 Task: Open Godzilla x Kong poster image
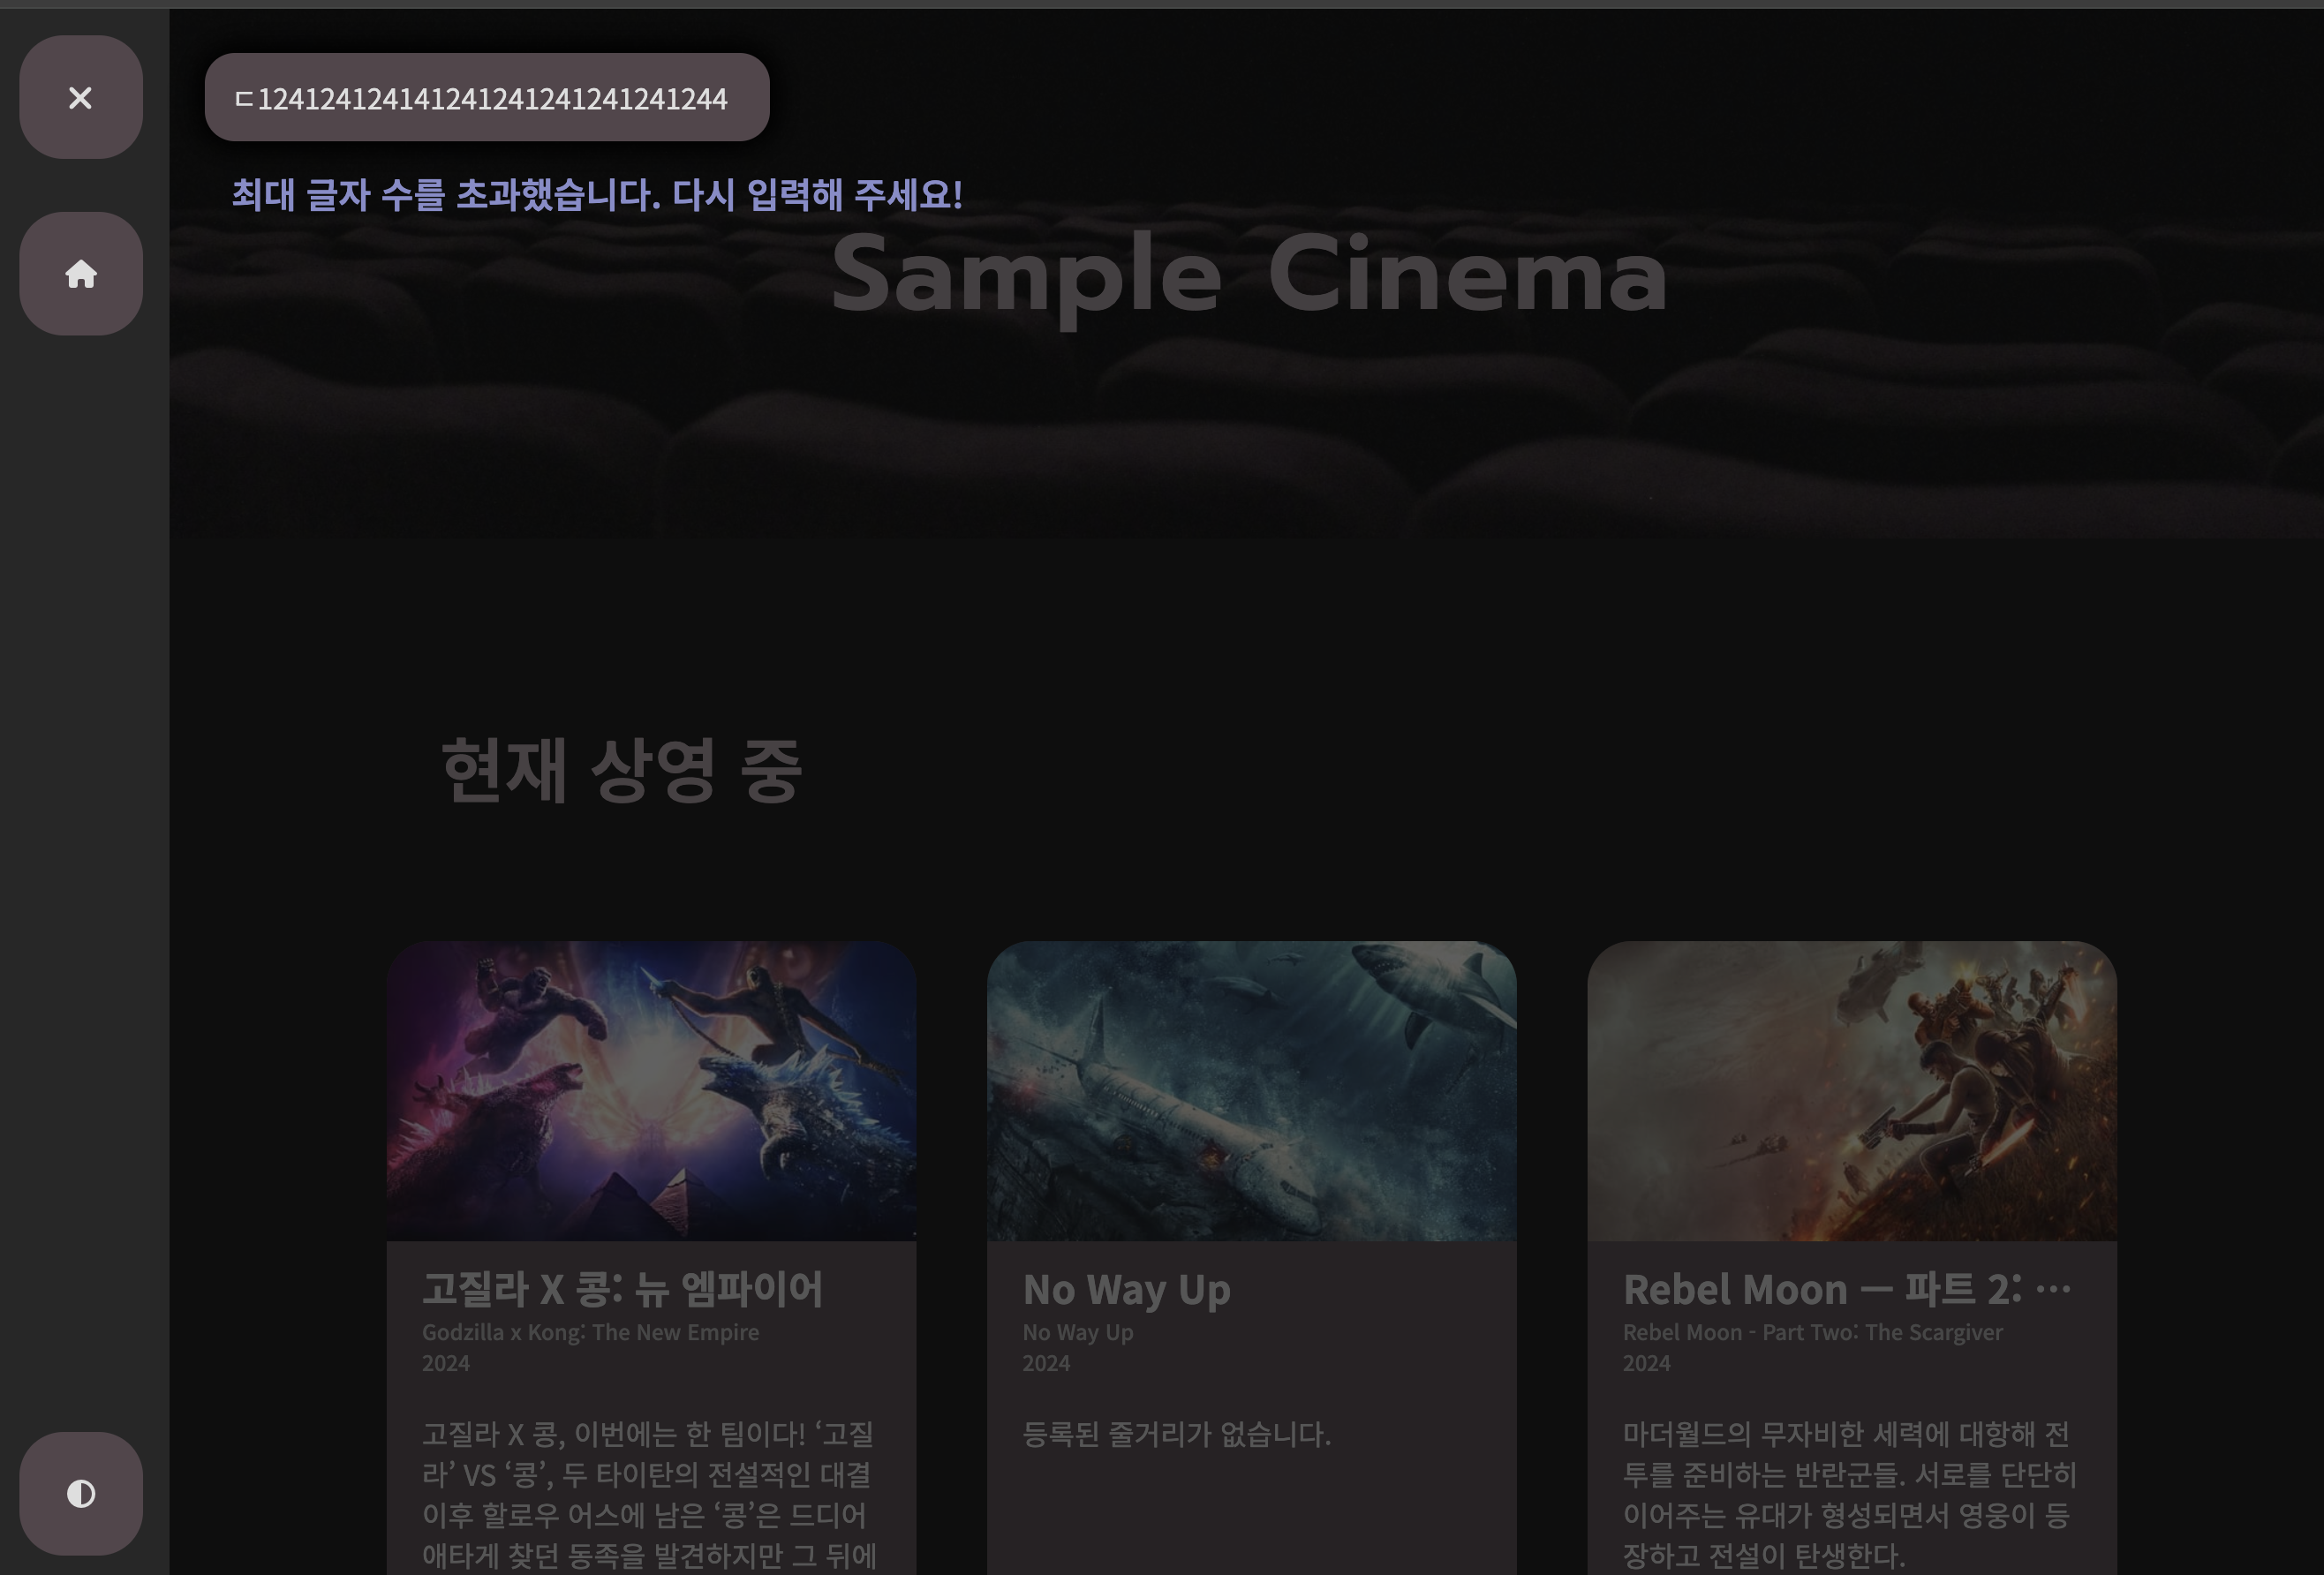pos(651,1090)
